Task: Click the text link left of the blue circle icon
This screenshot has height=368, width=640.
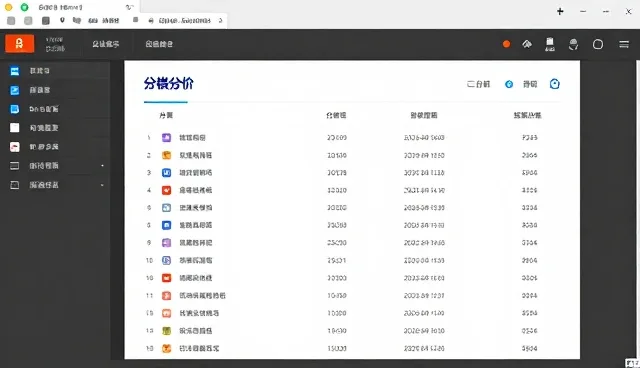Action: click(x=478, y=84)
